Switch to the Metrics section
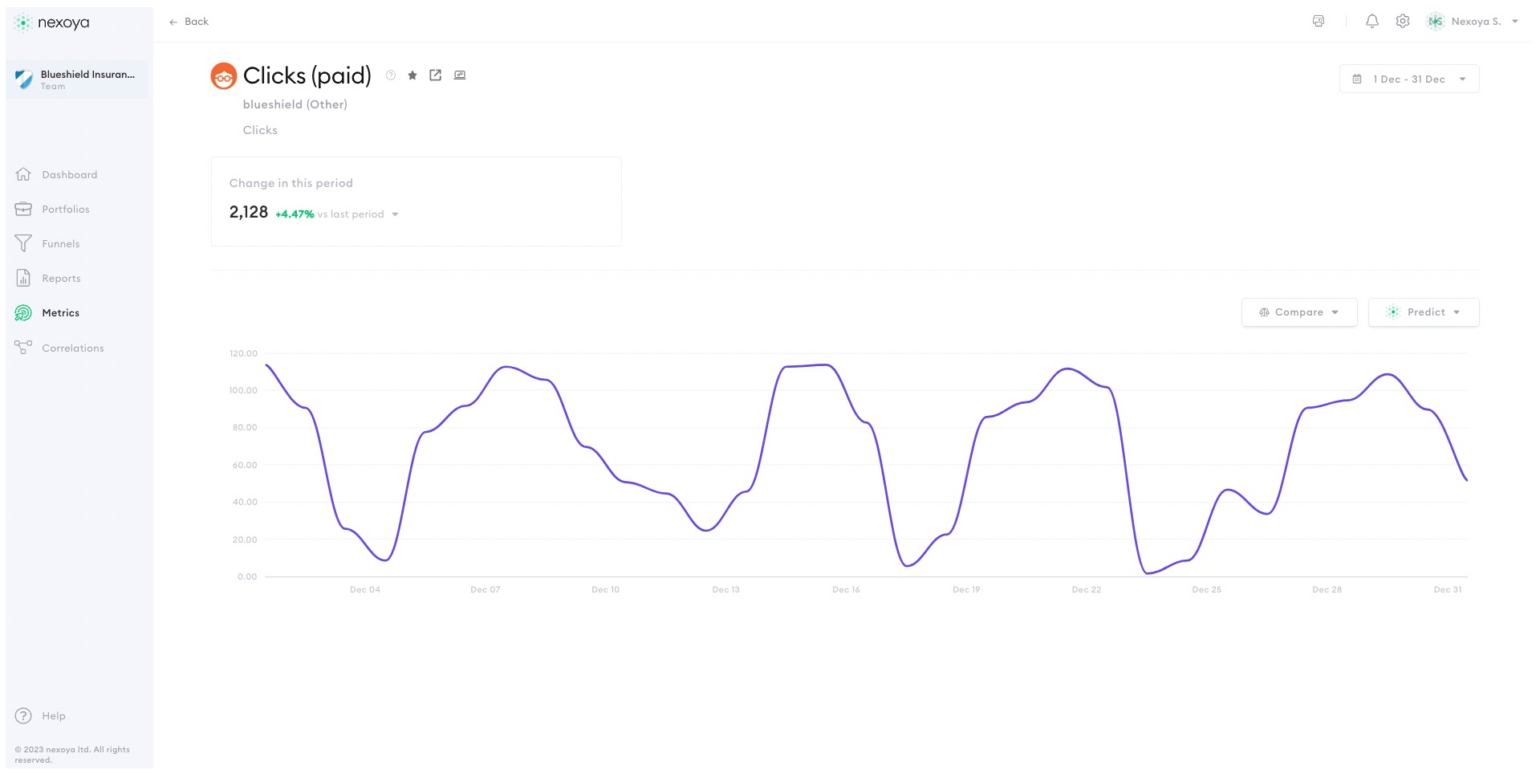This screenshot has height=778, width=1536. (58, 312)
